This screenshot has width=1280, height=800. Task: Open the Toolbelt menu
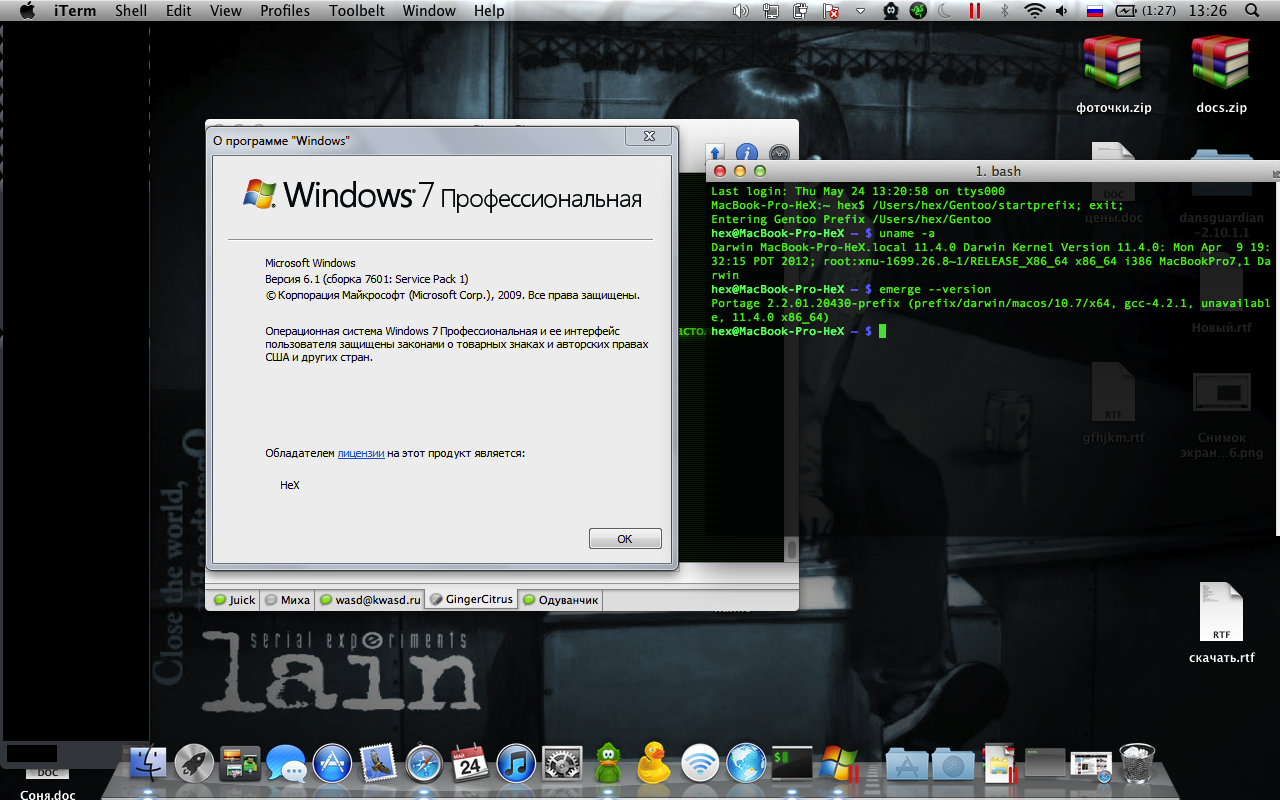[x=356, y=11]
